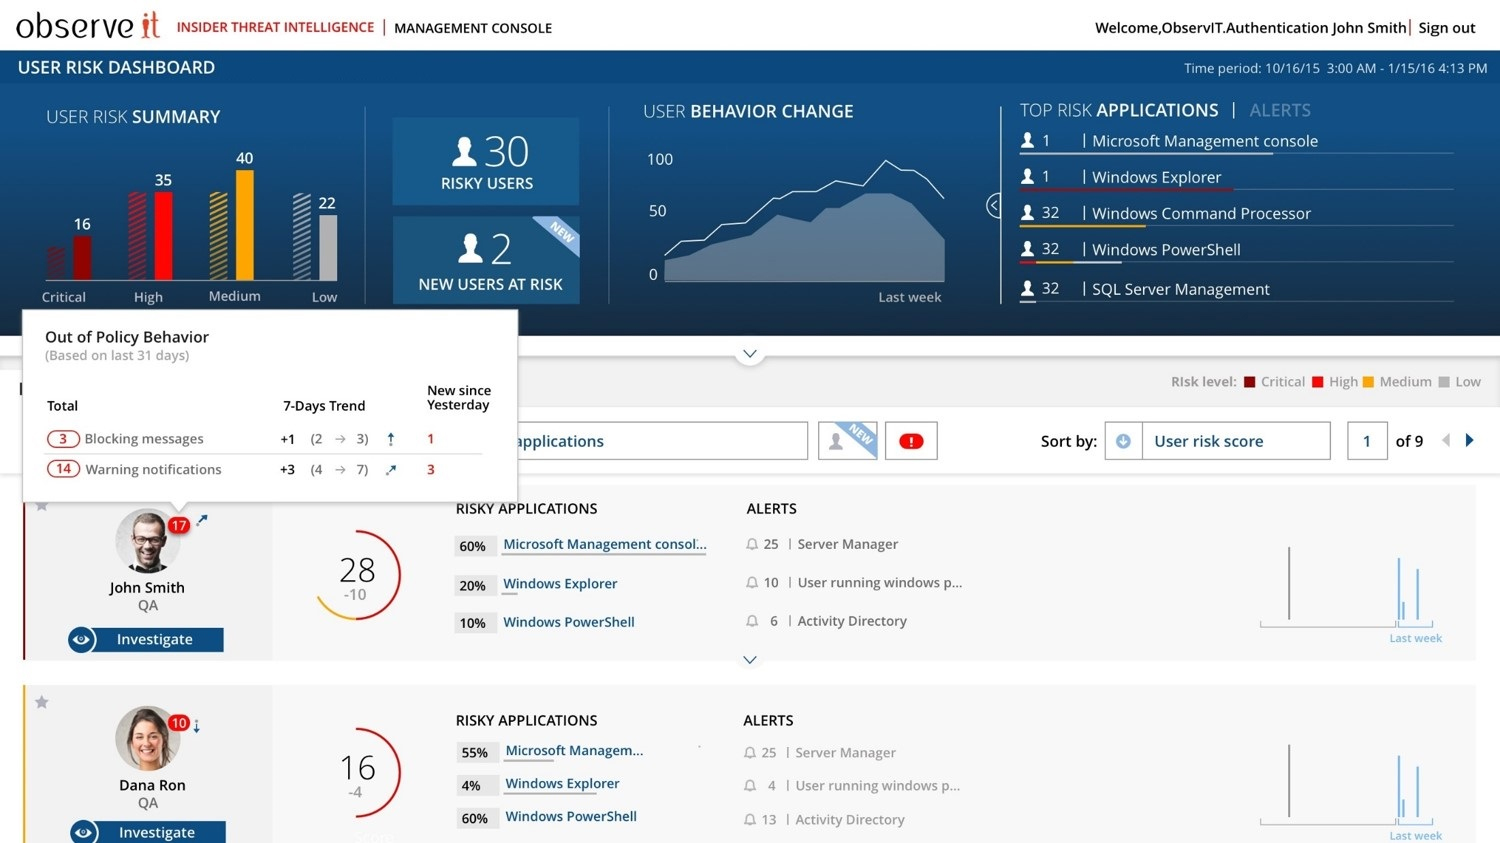Click the 3 Blocking messages badge
The image size is (1500, 843).
coord(63,438)
